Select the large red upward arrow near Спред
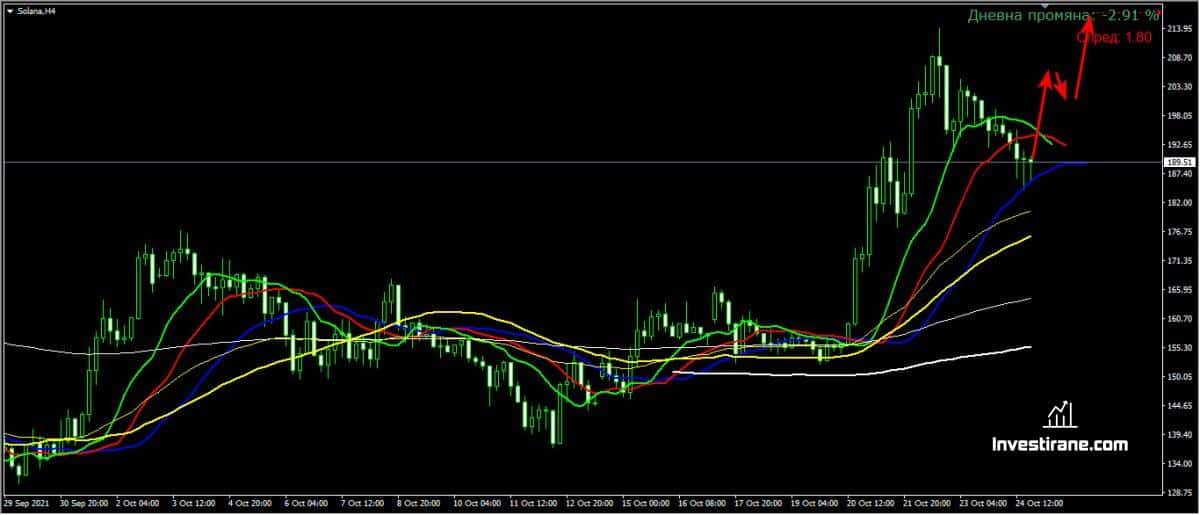The height and width of the screenshot is (515, 1200). coord(1083,58)
